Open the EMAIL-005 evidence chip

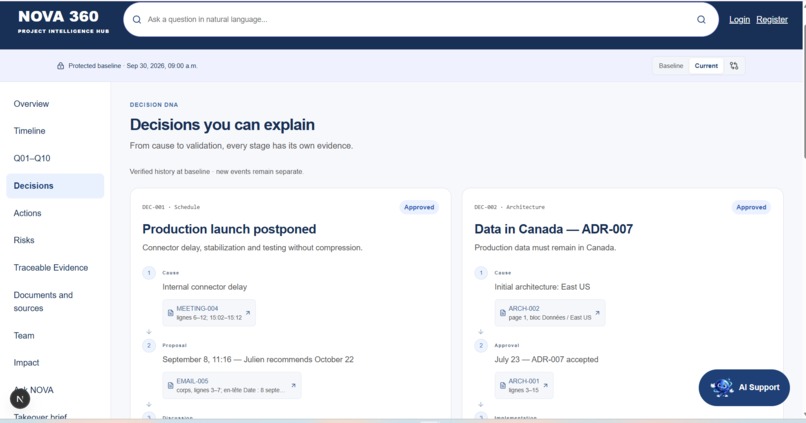click(232, 385)
